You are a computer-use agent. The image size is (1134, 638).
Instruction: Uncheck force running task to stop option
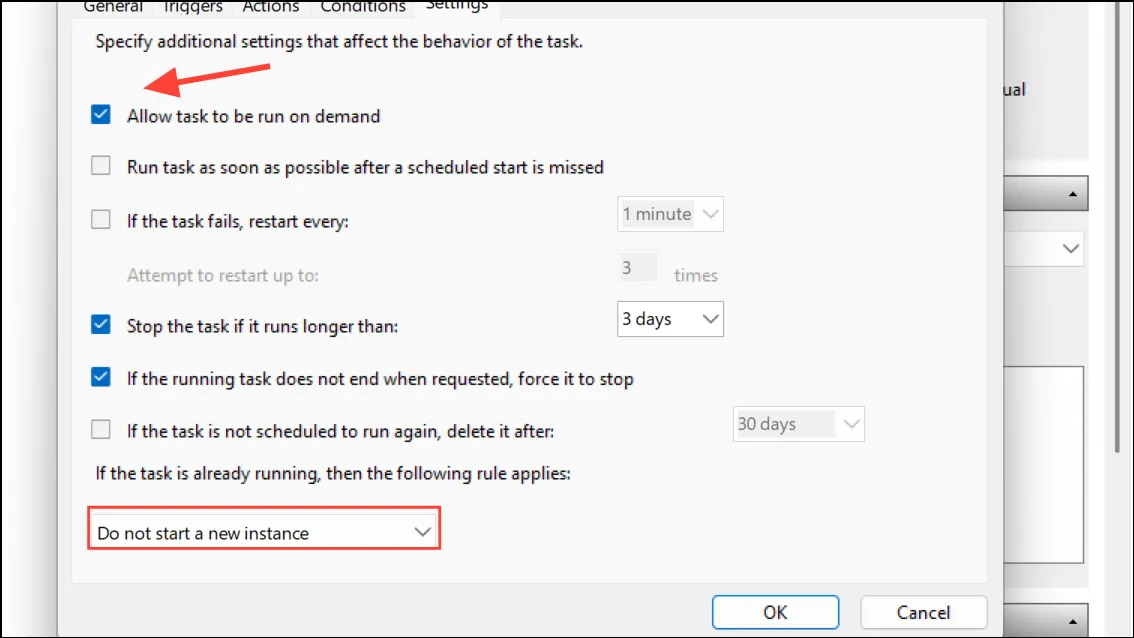[x=101, y=378]
